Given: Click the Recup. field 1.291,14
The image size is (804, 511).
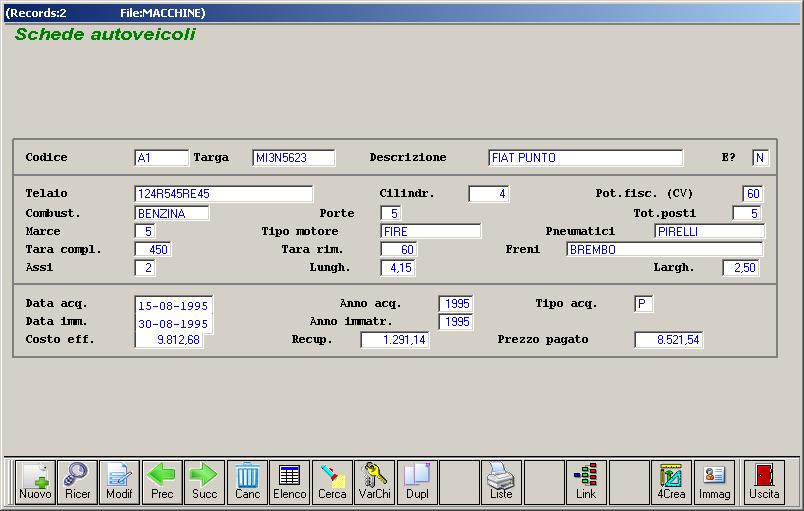Looking at the screenshot, I should pos(395,340).
